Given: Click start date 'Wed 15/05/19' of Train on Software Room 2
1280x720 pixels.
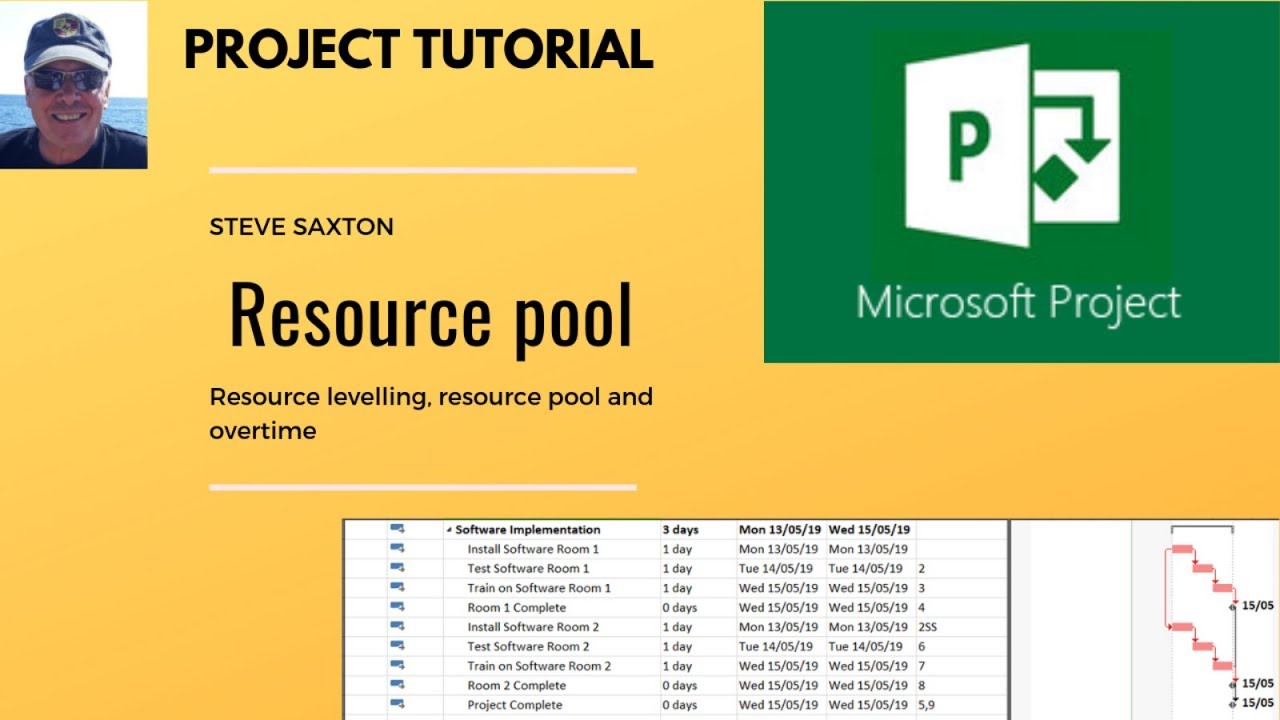Looking at the screenshot, I should [778, 666].
